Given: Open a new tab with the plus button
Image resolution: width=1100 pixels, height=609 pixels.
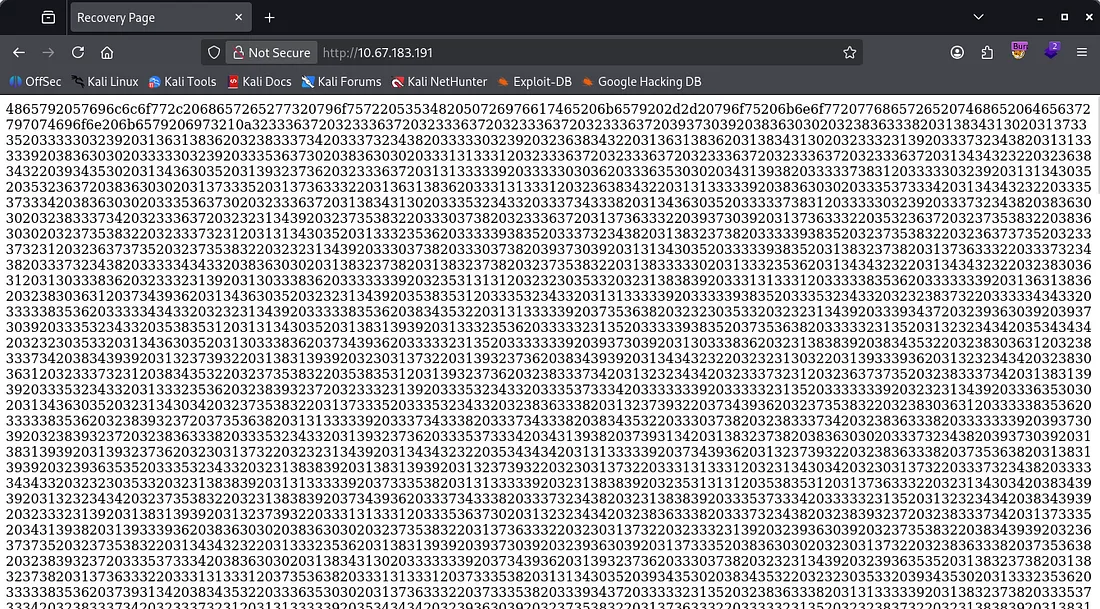Looking at the screenshot, I should point(269,18).
